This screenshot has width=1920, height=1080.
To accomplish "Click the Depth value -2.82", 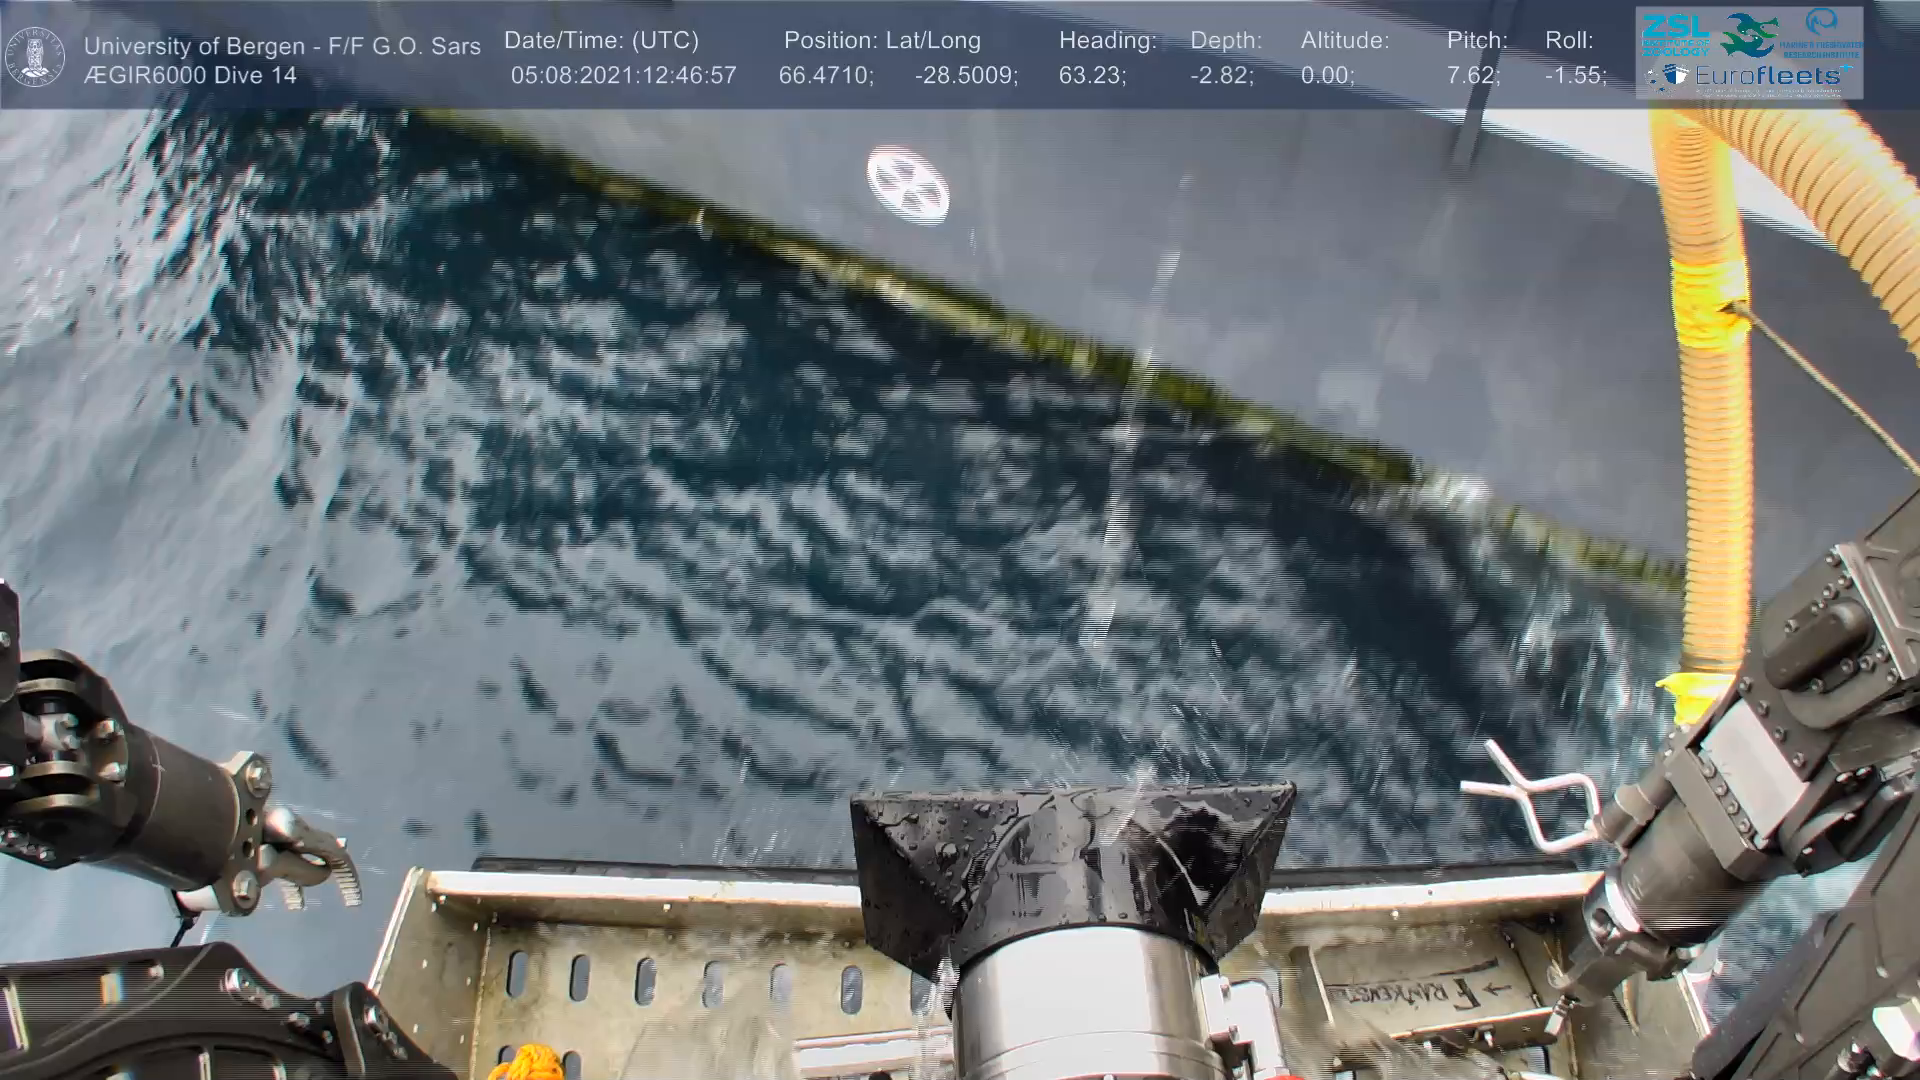I will (x=1221, y=76).
